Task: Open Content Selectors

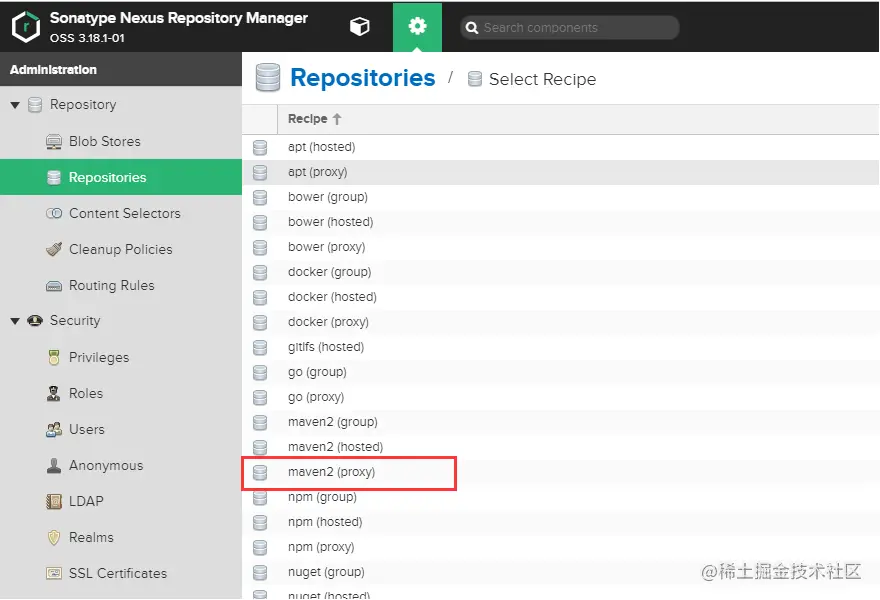Action: pos(121,213)
